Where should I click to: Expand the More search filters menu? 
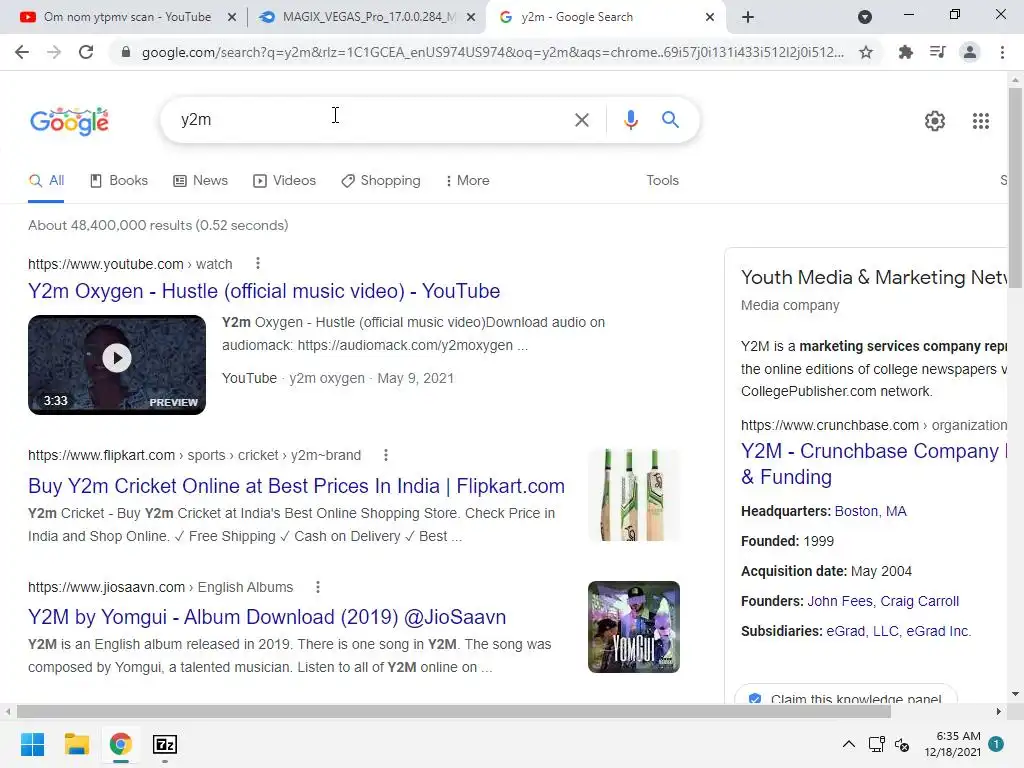[468, 181]
